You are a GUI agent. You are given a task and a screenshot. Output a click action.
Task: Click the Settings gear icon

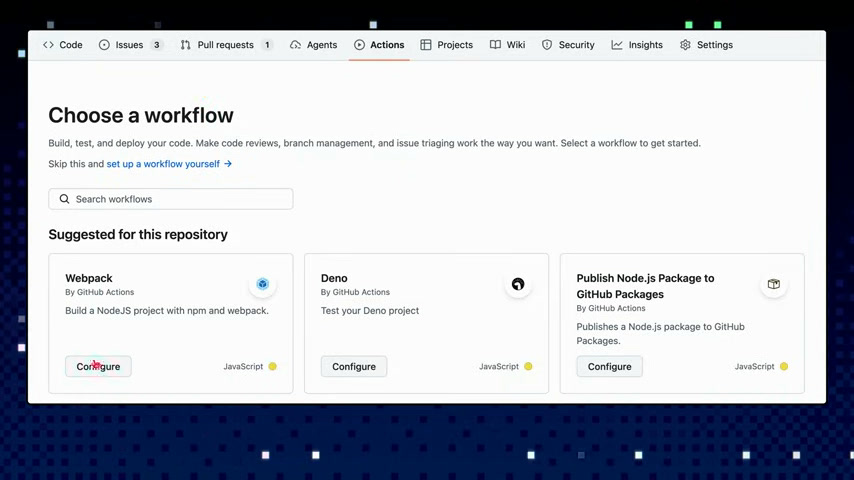click(x=685, y=45)
